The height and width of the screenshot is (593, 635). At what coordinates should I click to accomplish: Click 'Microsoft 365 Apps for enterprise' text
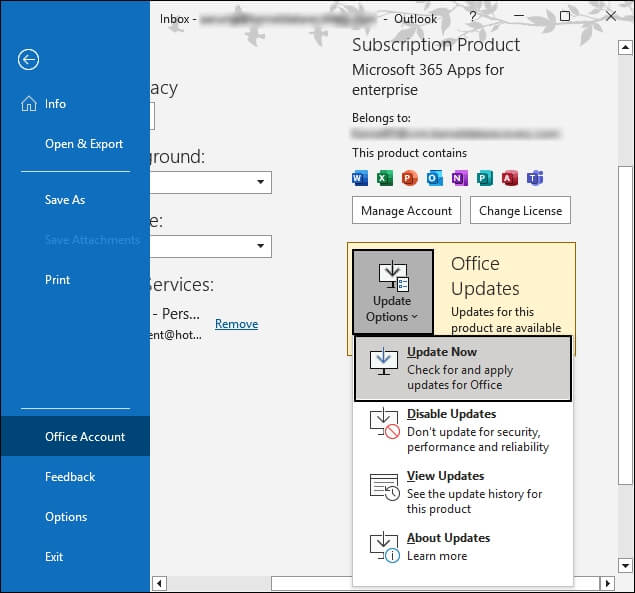pyautogui.click(x=428, y=80)
